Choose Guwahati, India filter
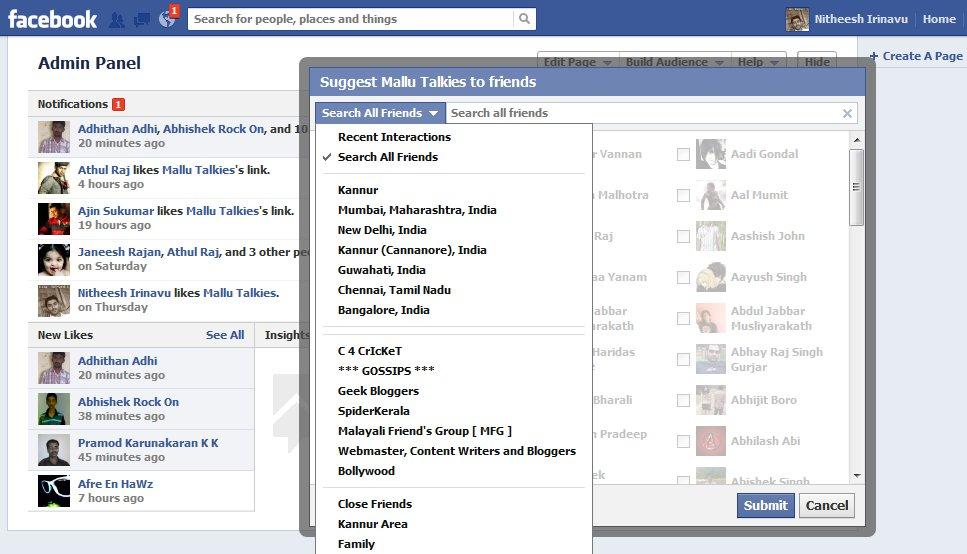Image resolution: width=967 pixels, height=554 pixels. tap(381, 270)
